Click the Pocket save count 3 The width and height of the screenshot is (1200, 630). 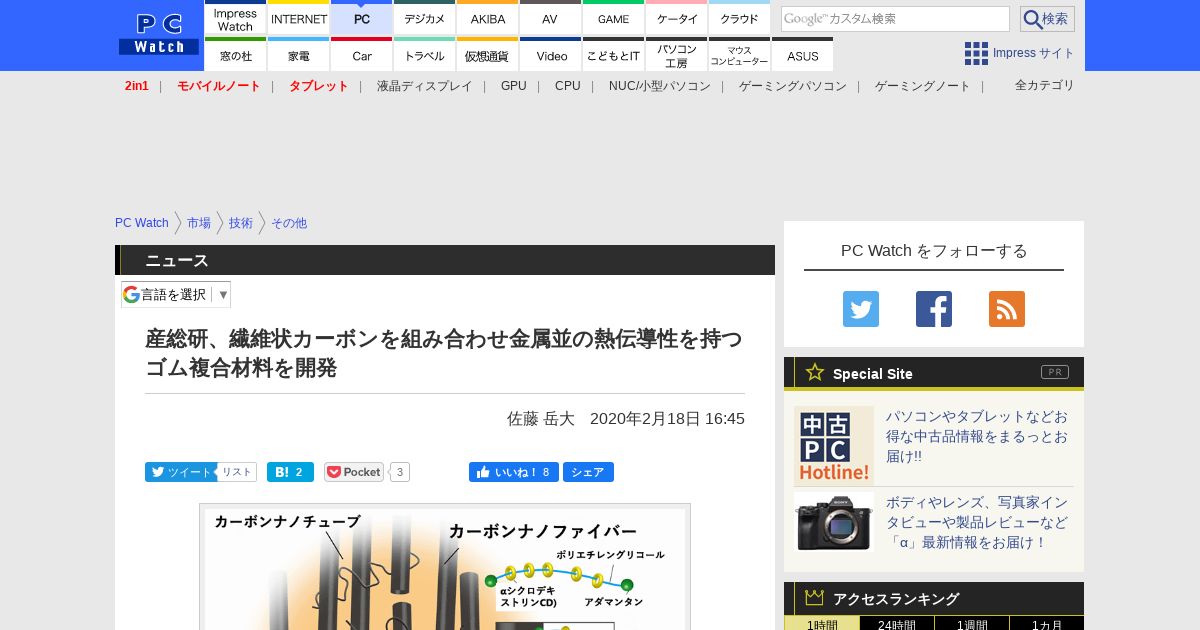[x=399, y=472]
